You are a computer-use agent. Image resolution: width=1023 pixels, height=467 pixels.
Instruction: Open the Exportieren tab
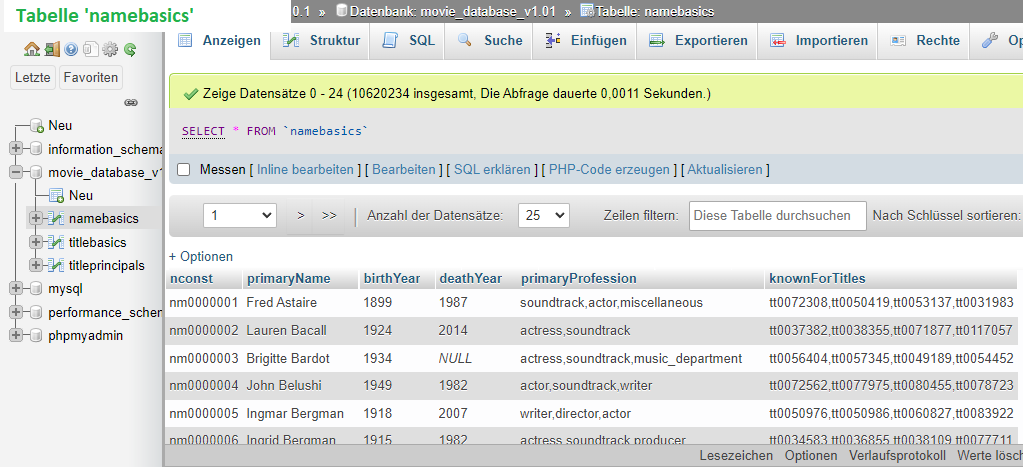click(698, 40)
